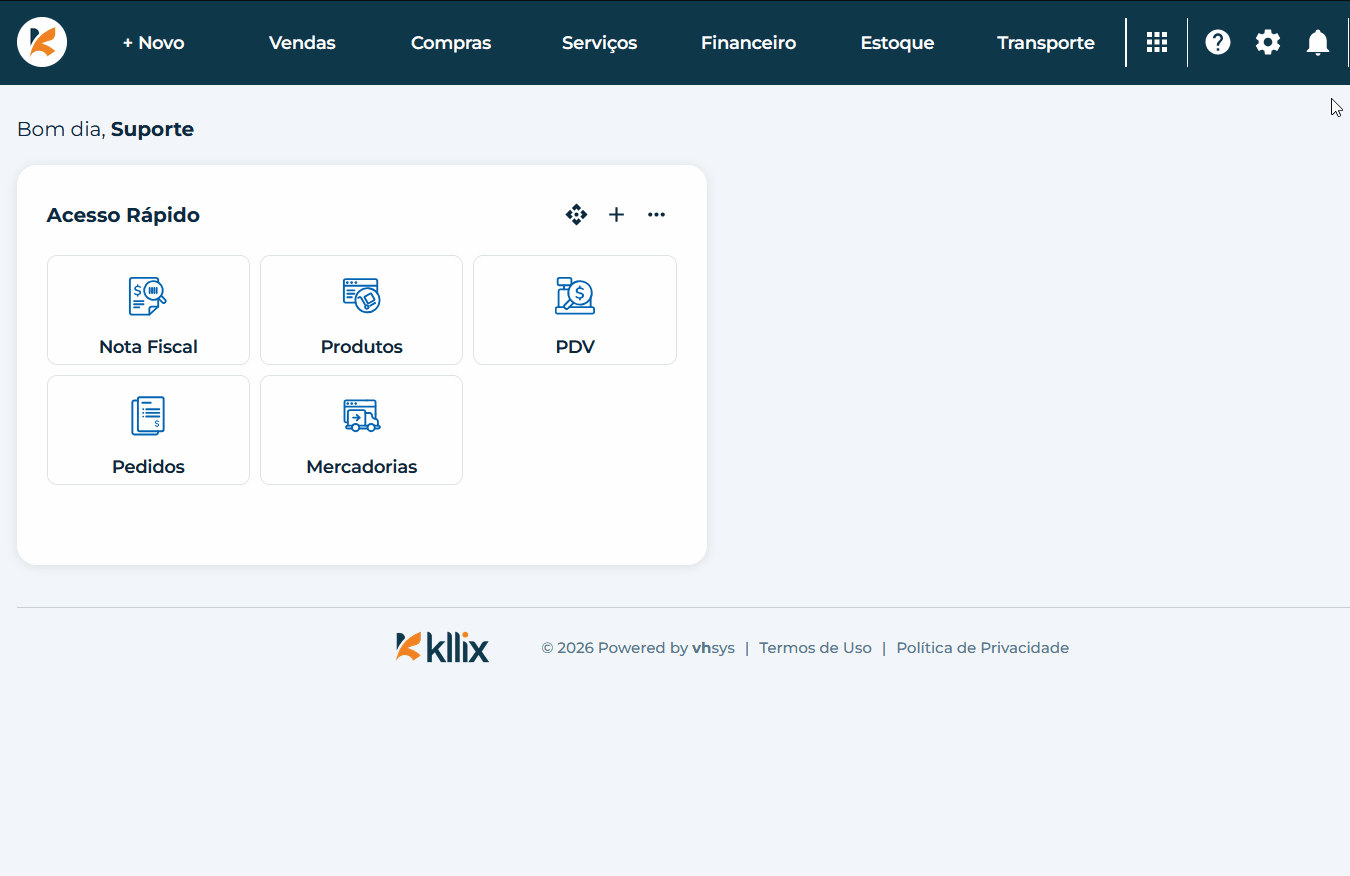Open the Termos de Uso link
1350x876 pixels.
815,648
